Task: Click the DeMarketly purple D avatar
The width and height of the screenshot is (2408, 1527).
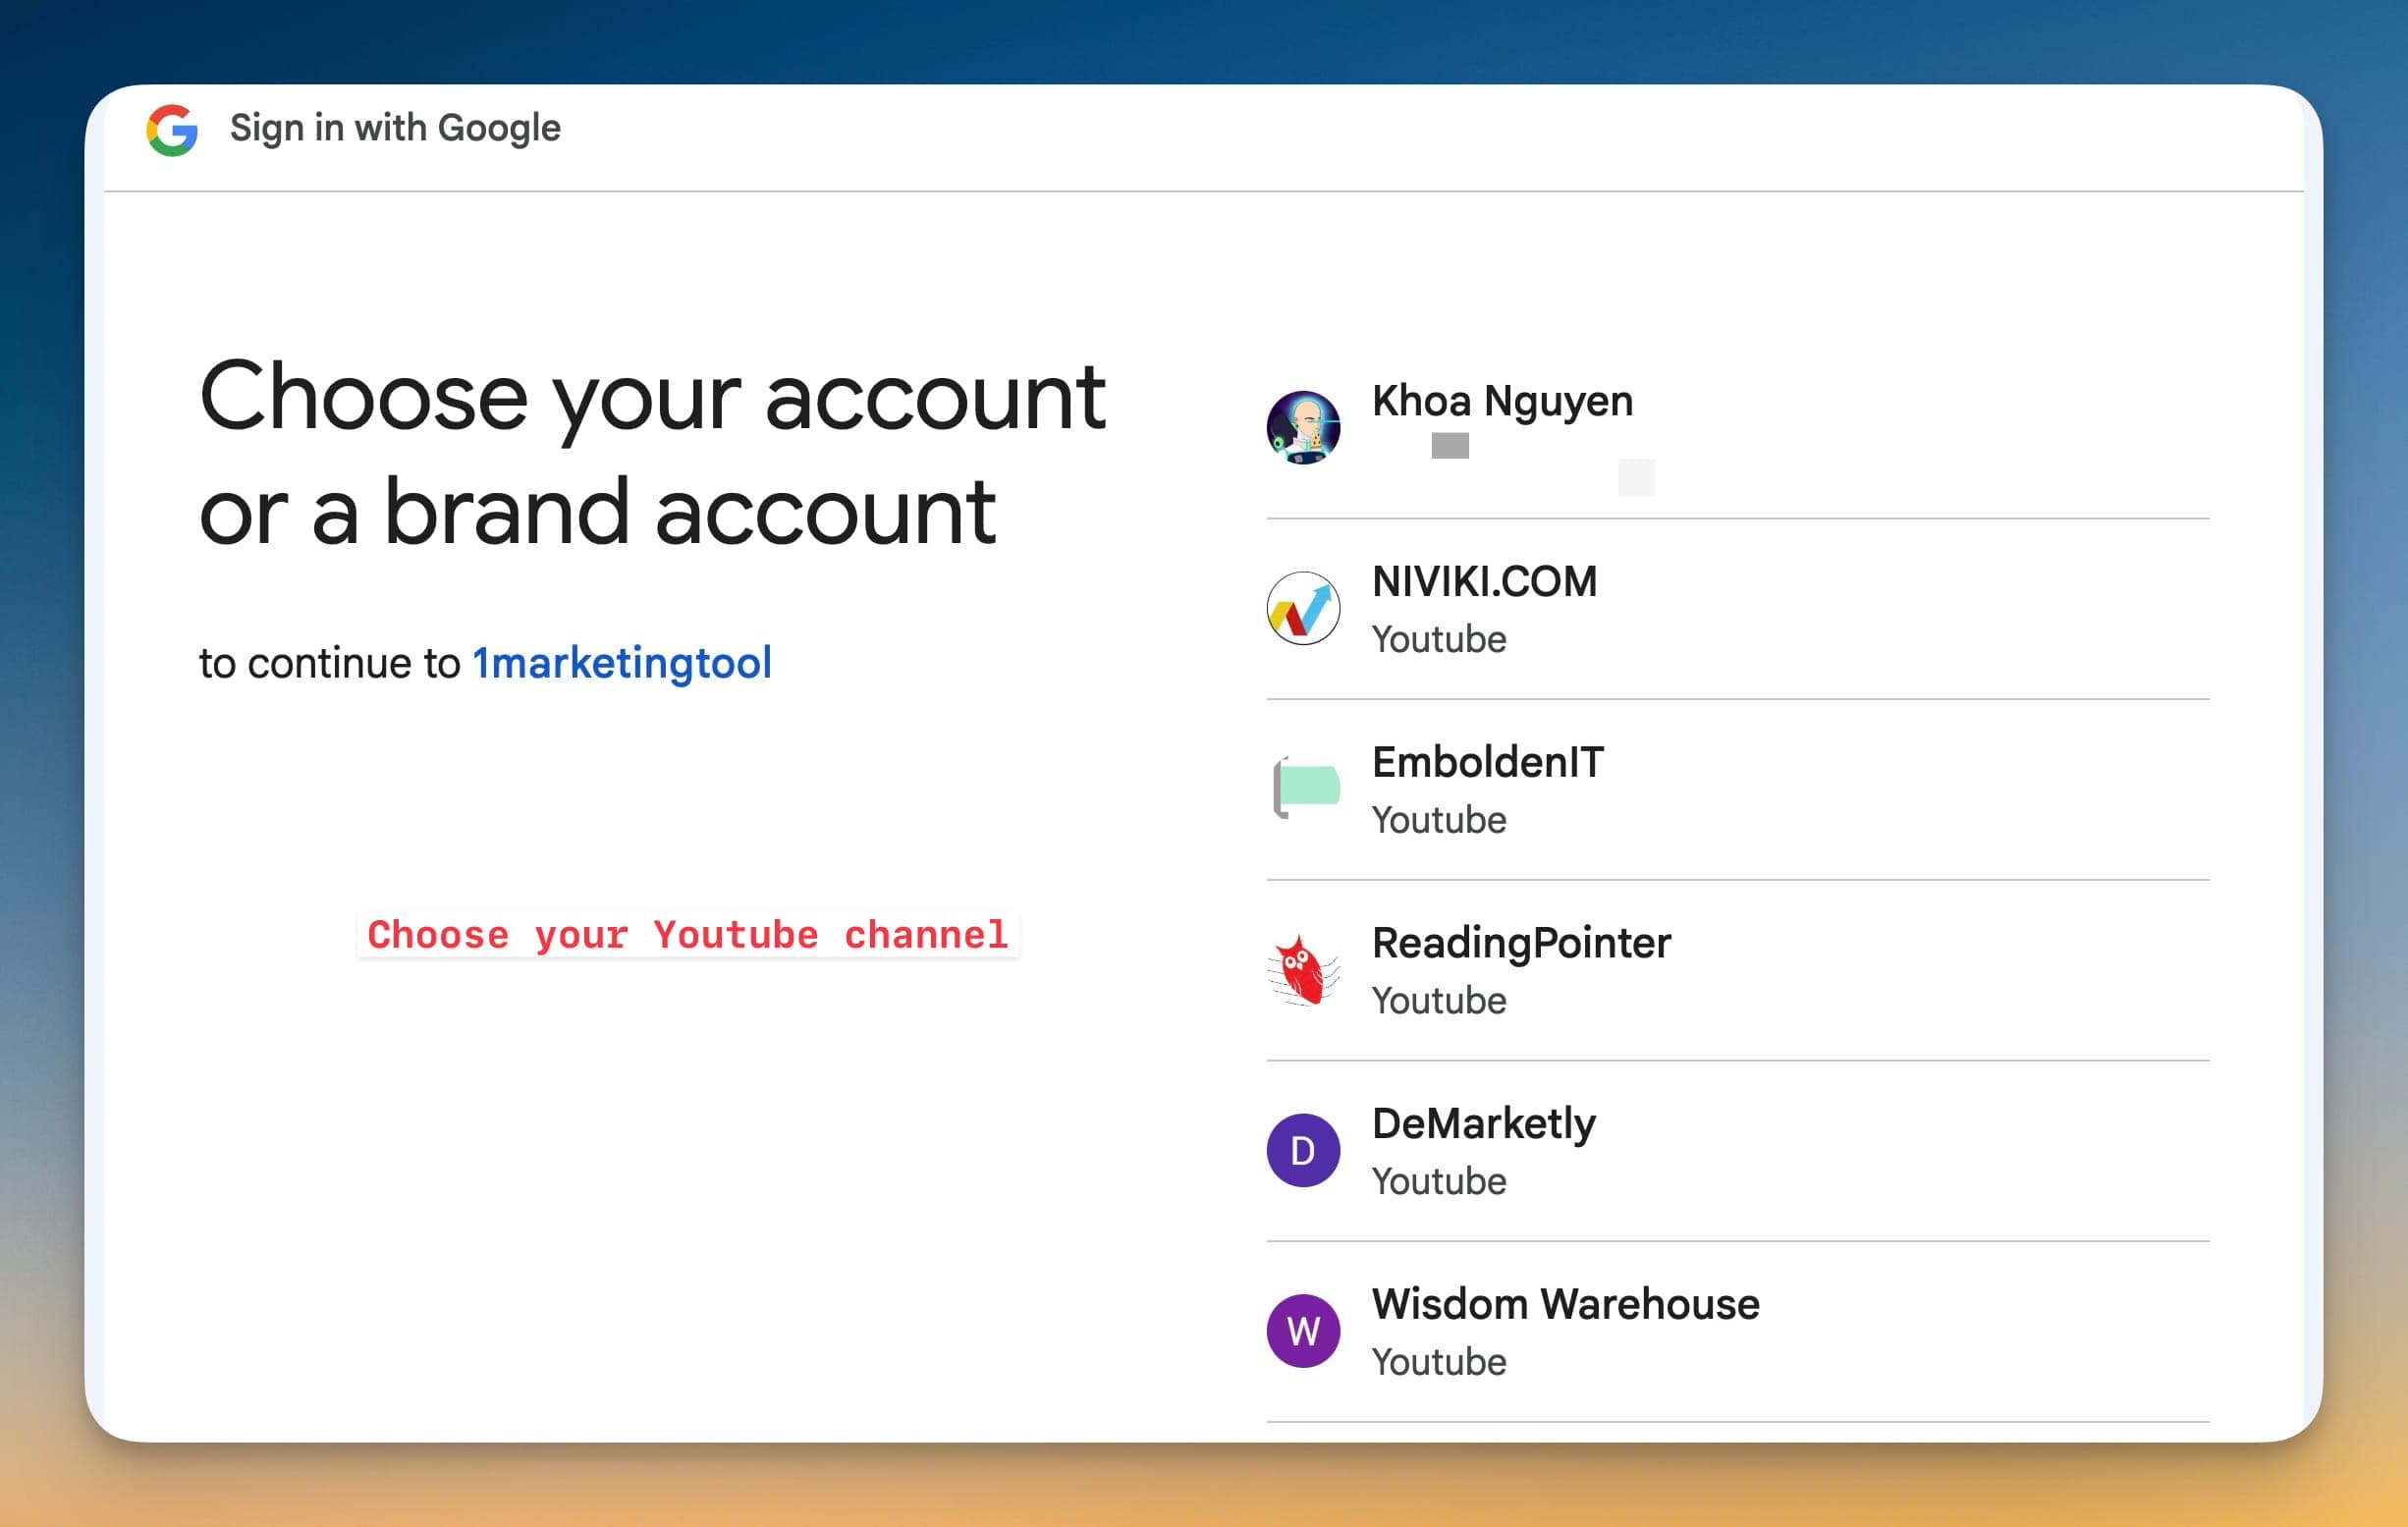Action: [1303, 1150]
